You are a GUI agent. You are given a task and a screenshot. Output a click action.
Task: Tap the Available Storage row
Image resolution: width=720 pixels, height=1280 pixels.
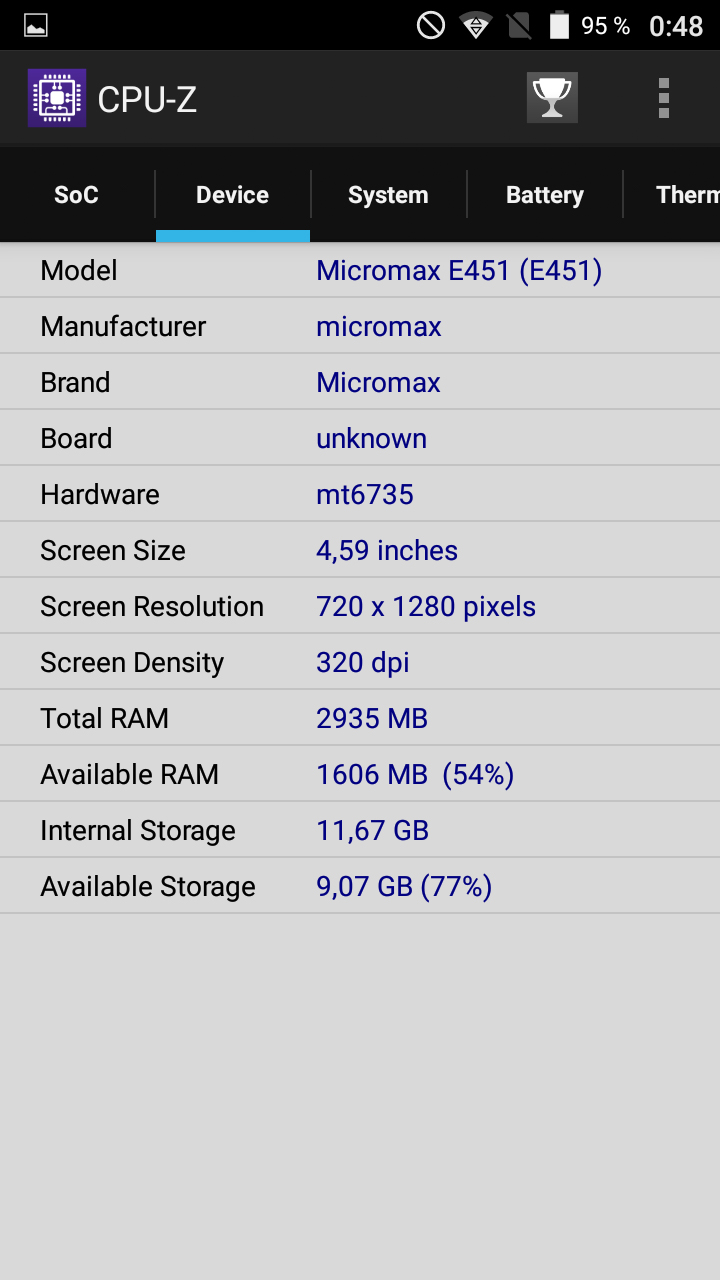click(x=360, y=887)
